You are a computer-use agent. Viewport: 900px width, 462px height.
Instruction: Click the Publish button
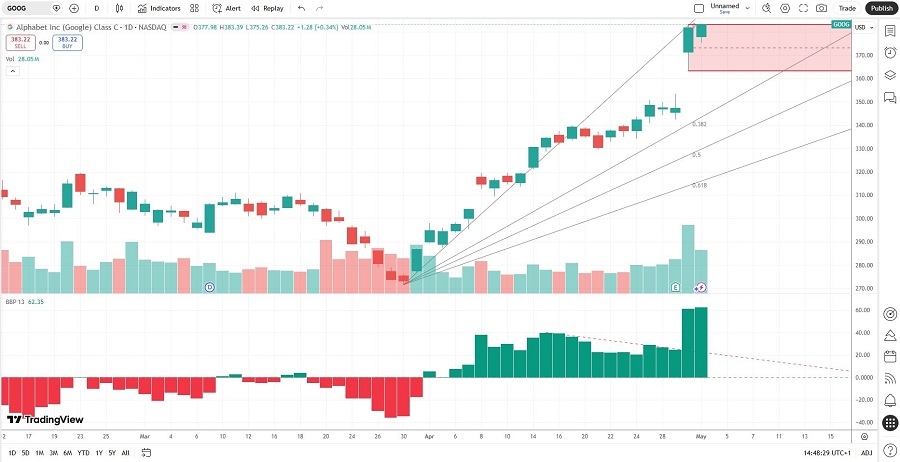point(880,8)
